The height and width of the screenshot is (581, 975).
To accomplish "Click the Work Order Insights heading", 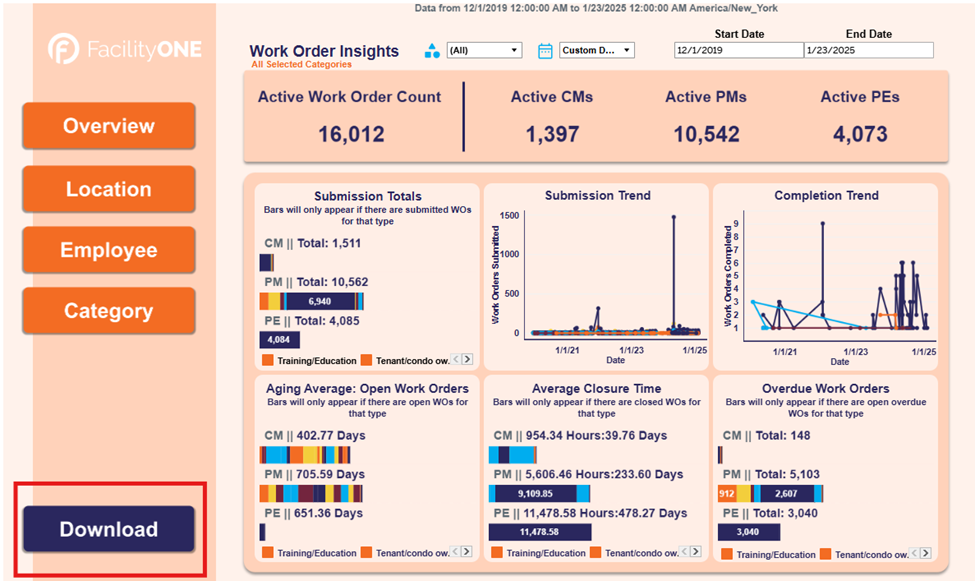I will pyautogui.click(x=324, y=51).
